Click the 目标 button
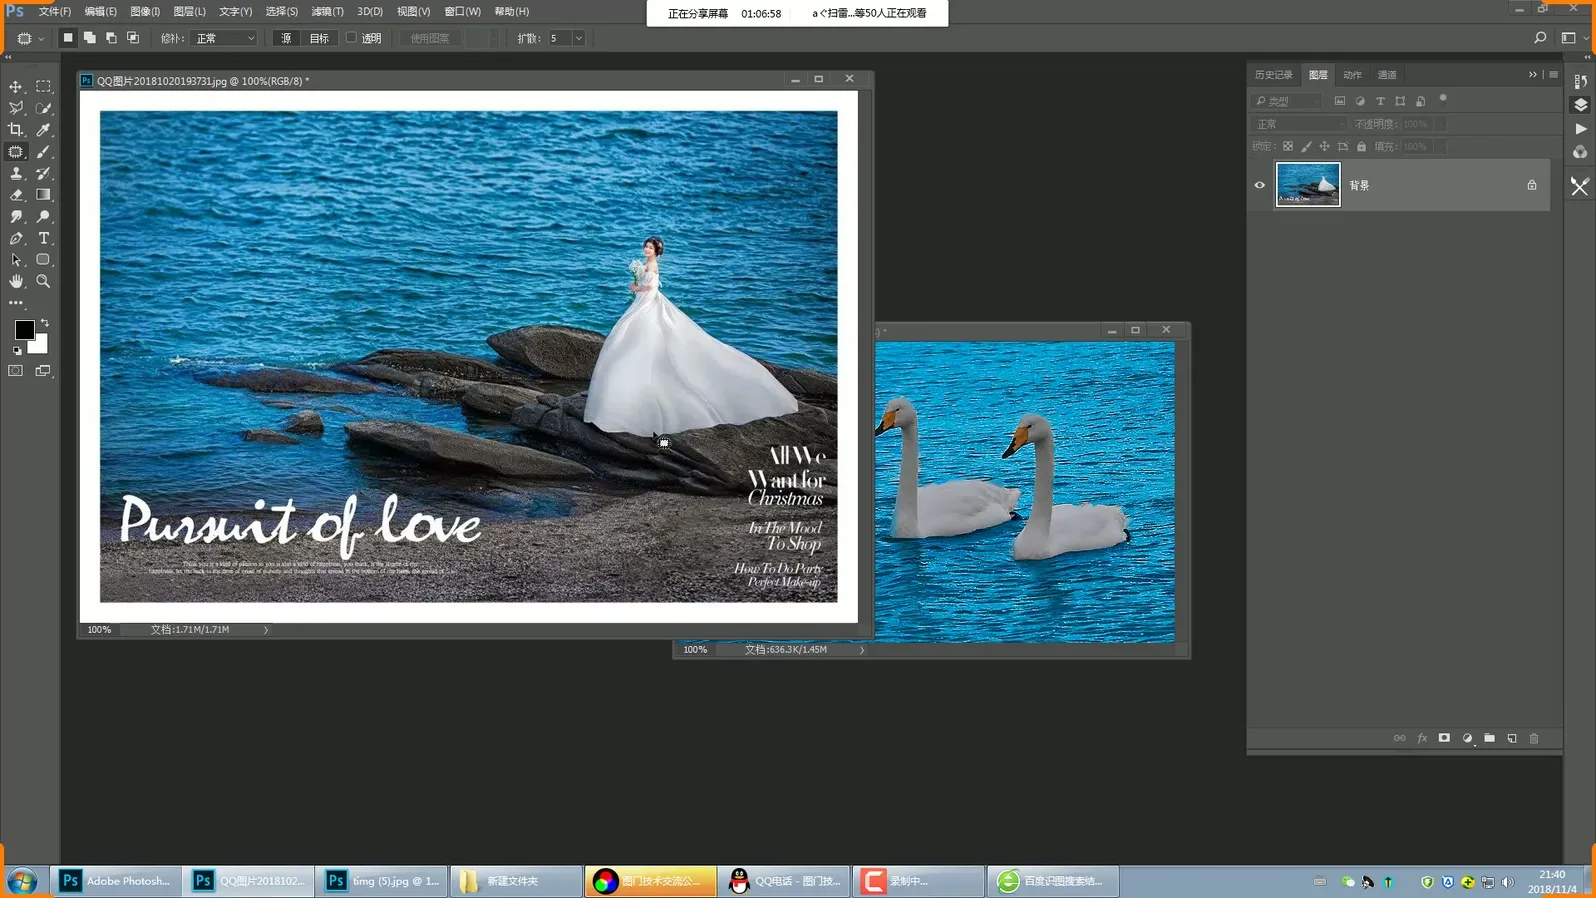This screenshot has width=1596, height=898. 319,38
